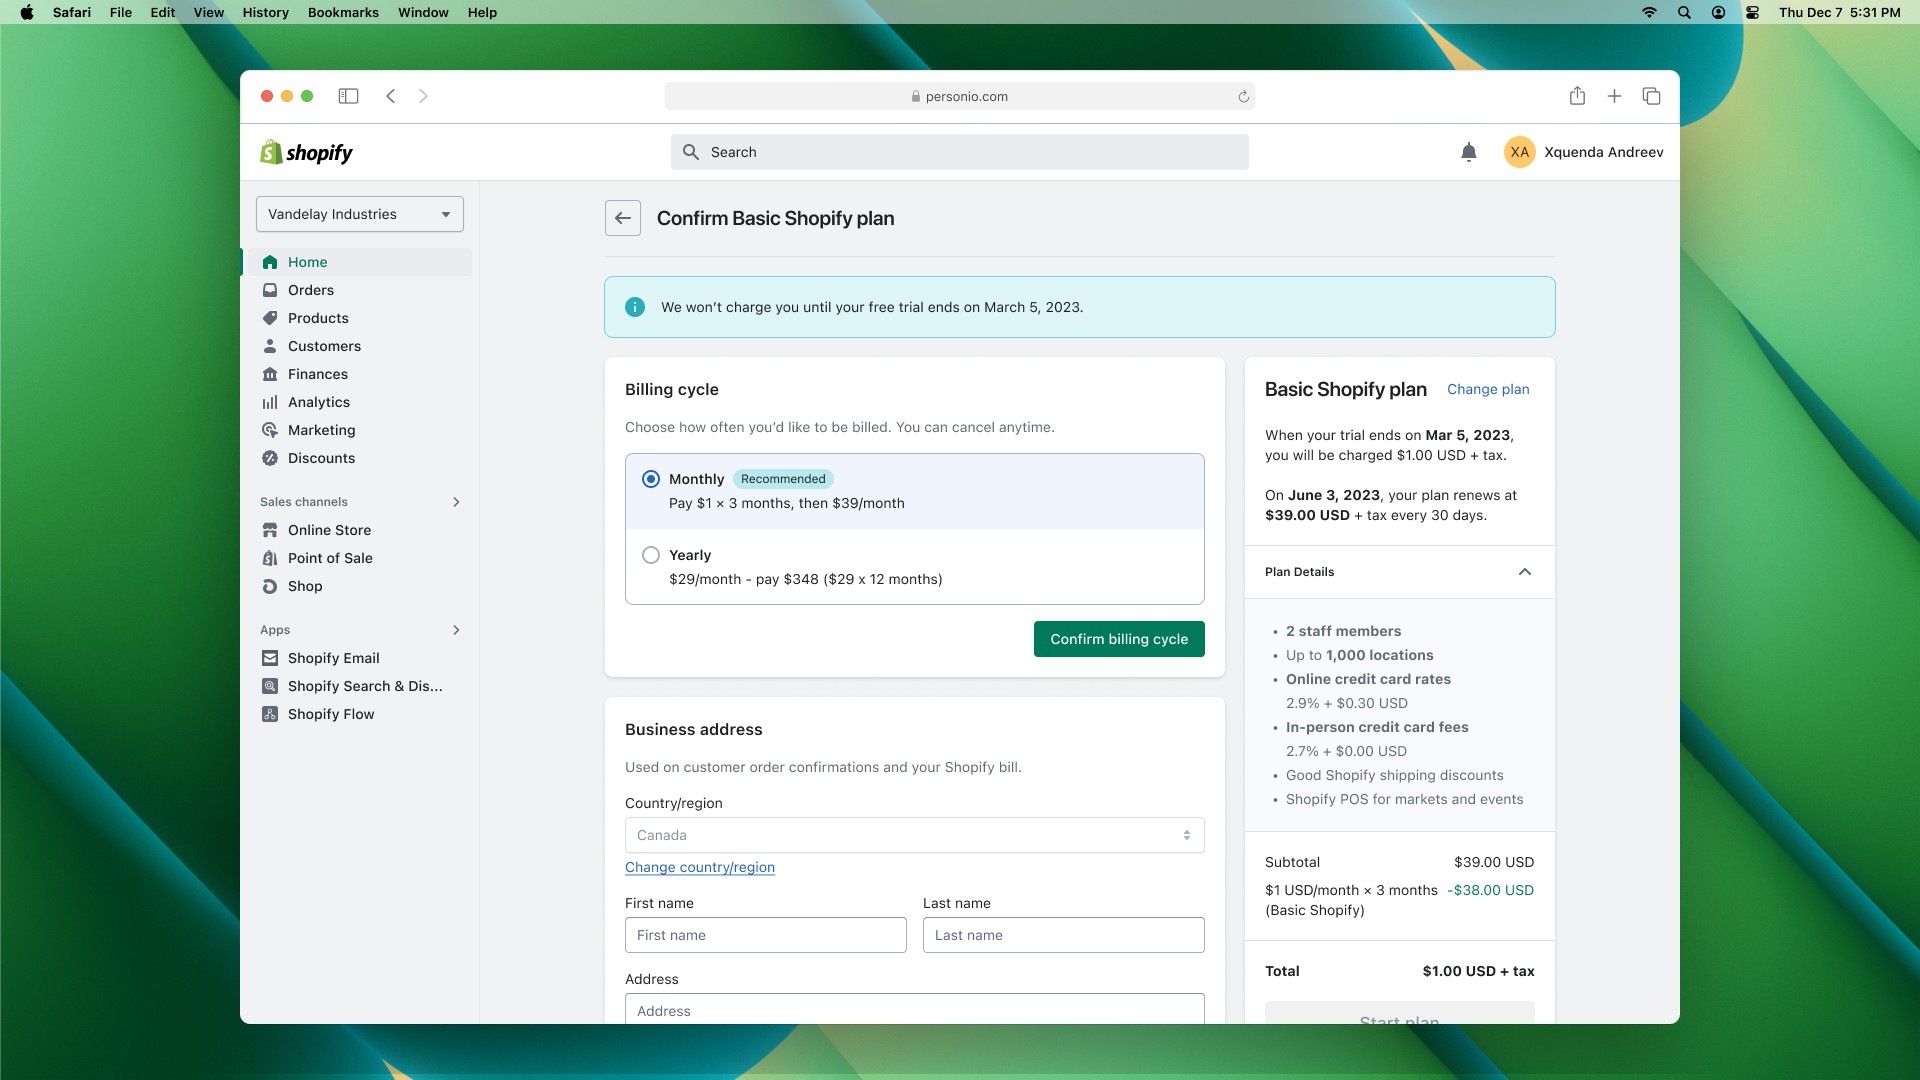1920x1080 pixels.
Task: Collapse the Plan Details section
Action: pos(1524,572)
